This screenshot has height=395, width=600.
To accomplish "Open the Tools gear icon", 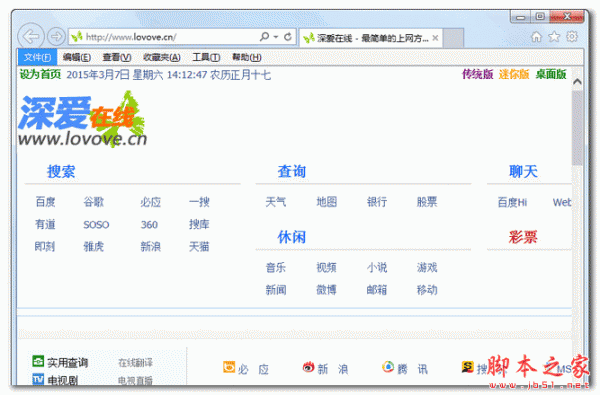I will click(x=572, y=37).
